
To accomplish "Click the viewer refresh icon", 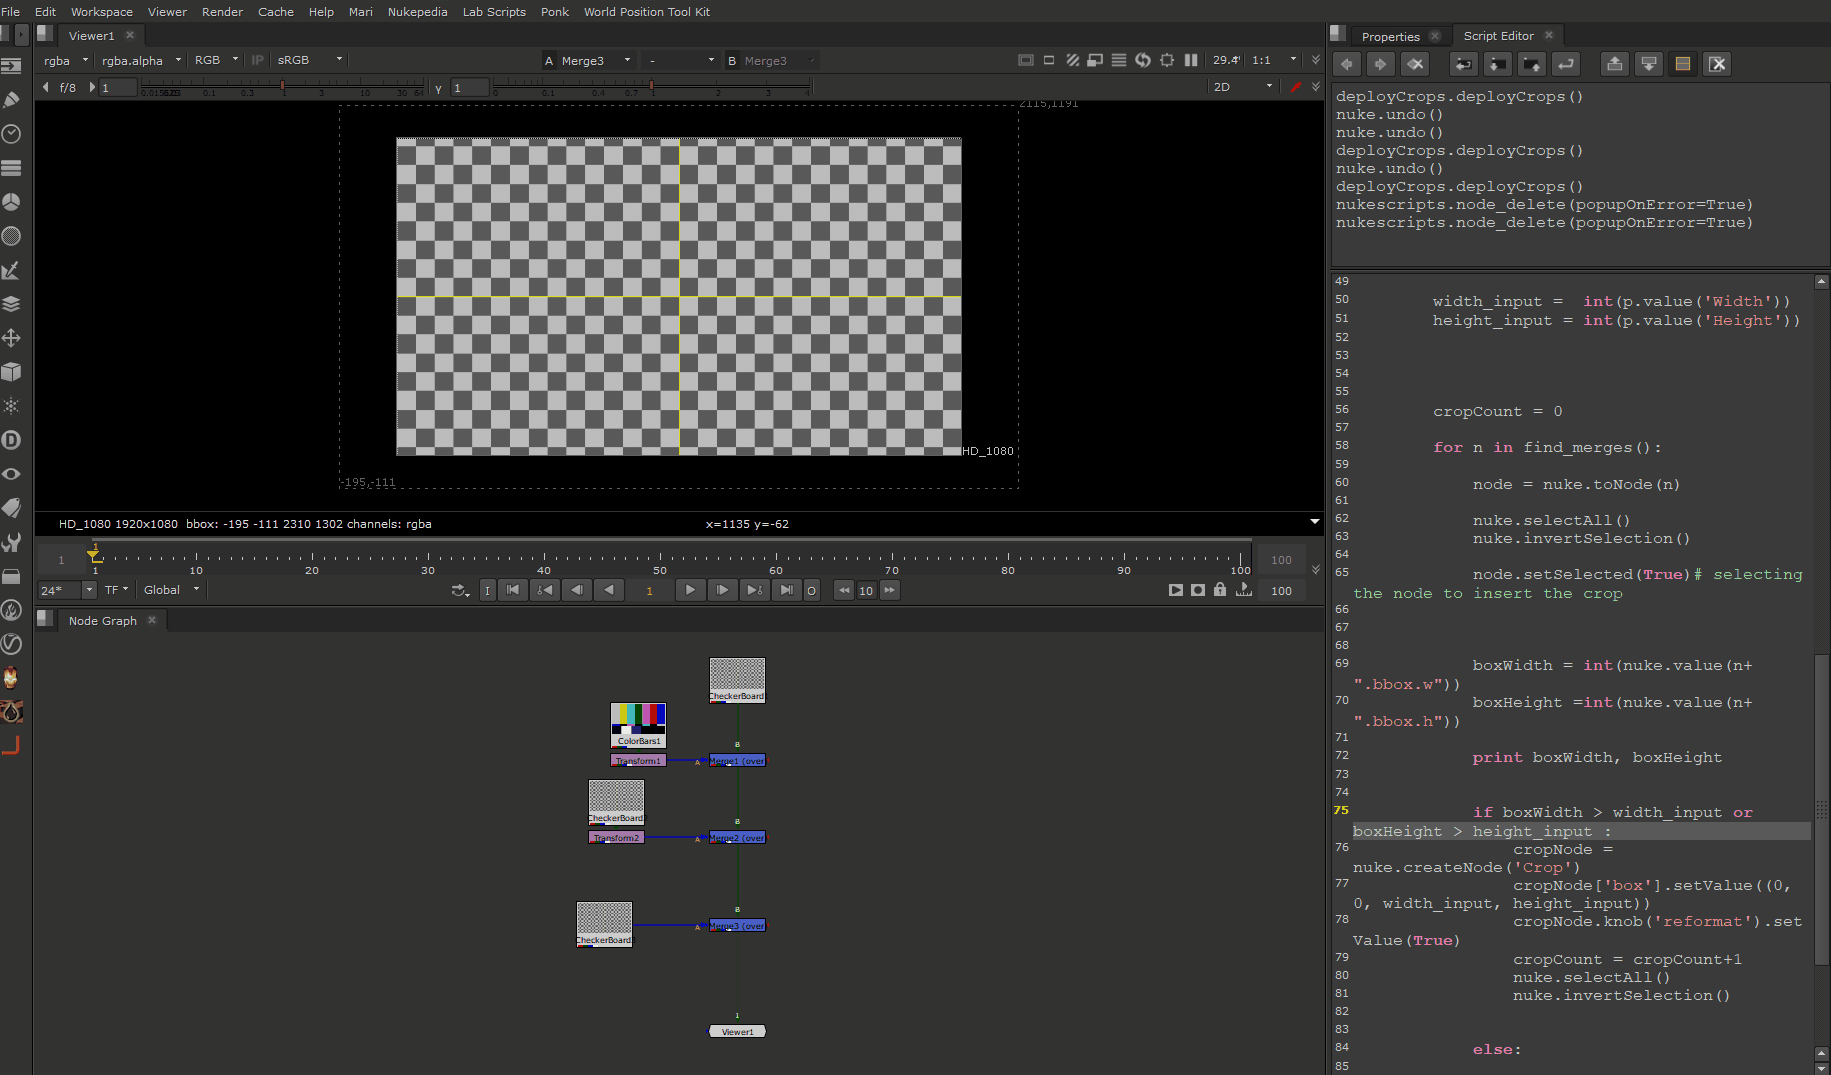I will [1143, 60].
